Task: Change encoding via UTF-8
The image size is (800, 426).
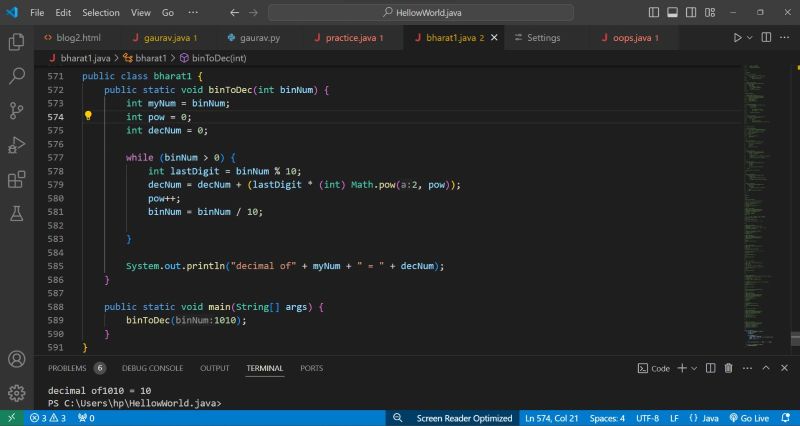Action: [647, 418]
